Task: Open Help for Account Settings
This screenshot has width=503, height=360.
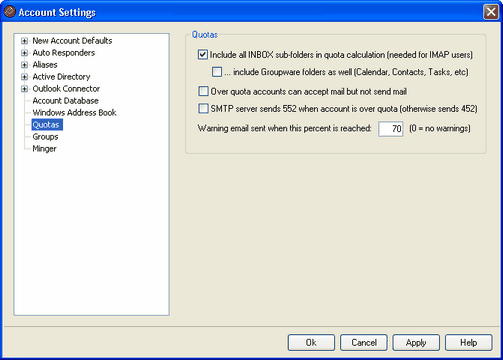Action: pos(468,343)
